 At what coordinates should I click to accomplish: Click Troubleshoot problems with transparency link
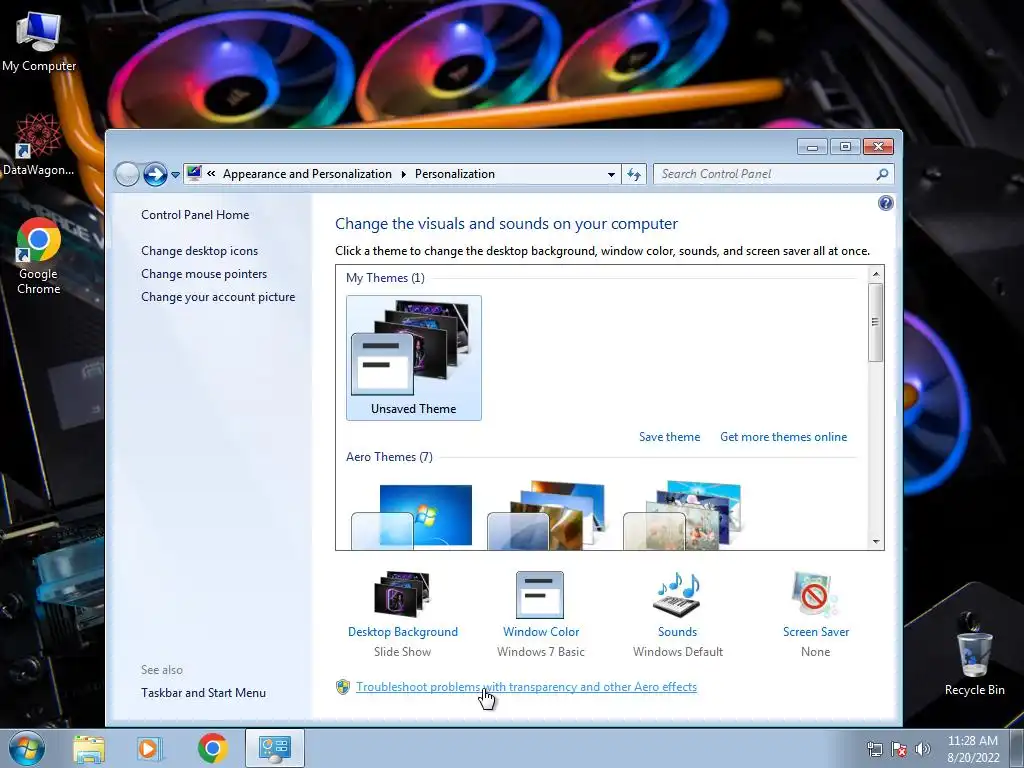526,687
